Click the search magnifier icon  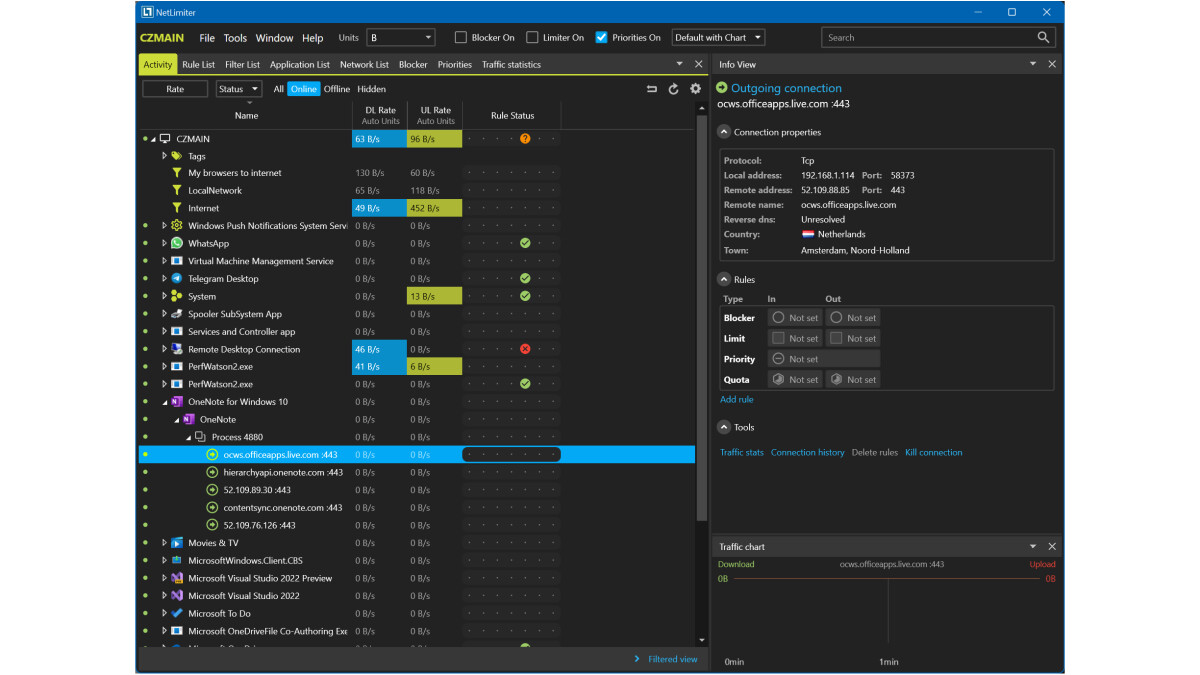(x=1043, y=37)
